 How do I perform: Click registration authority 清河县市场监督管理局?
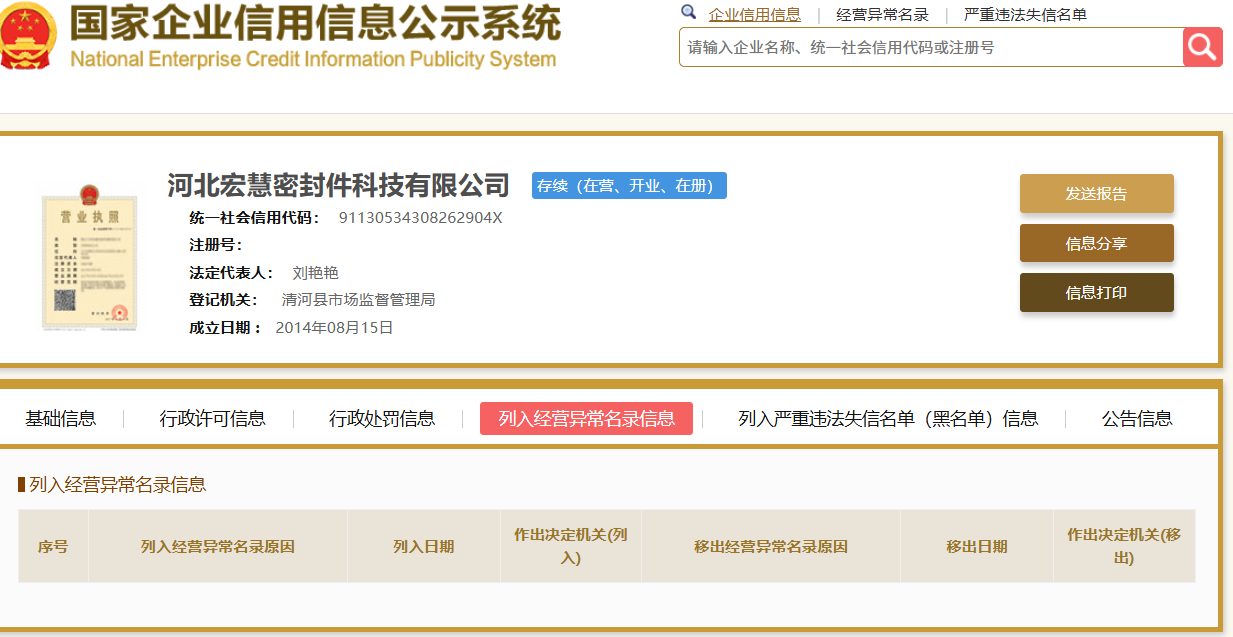click(358, 300)
